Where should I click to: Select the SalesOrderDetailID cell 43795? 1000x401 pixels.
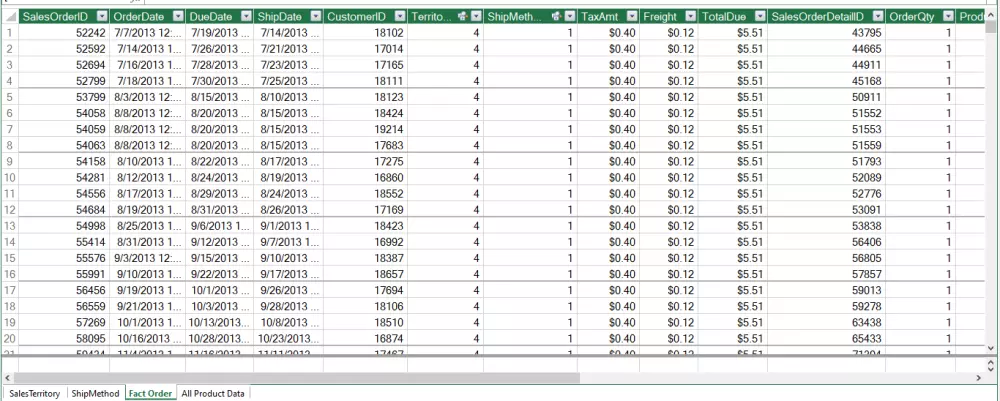pyautogui.click(x=826, y=33)
